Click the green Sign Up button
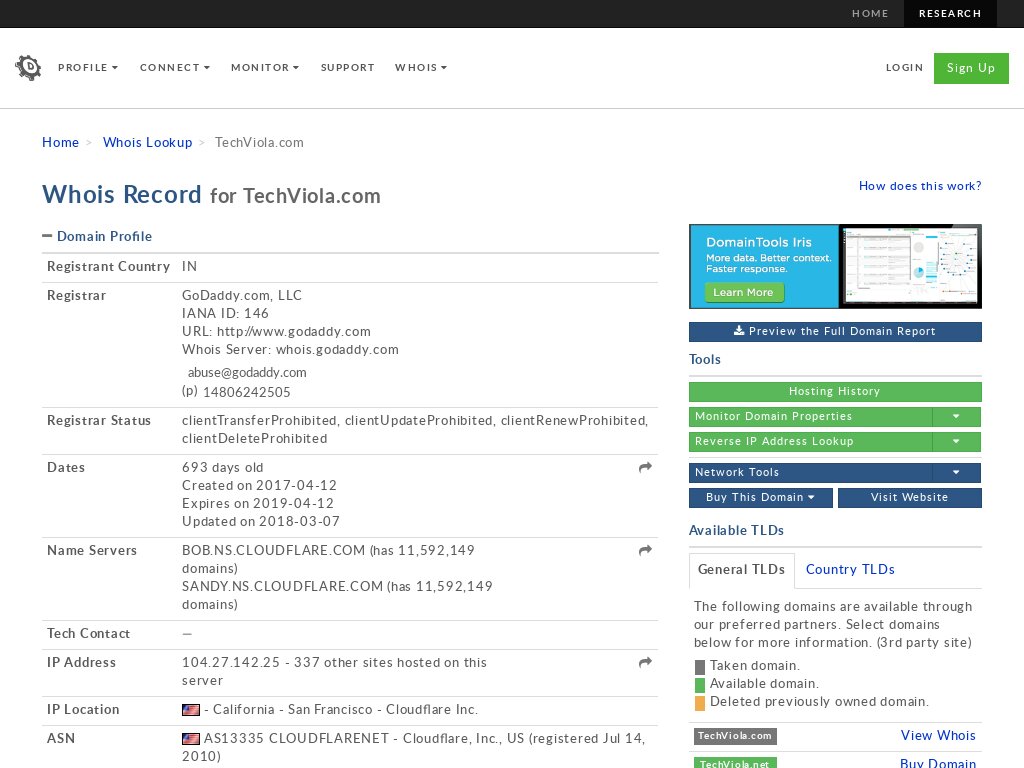 point(971,68)
